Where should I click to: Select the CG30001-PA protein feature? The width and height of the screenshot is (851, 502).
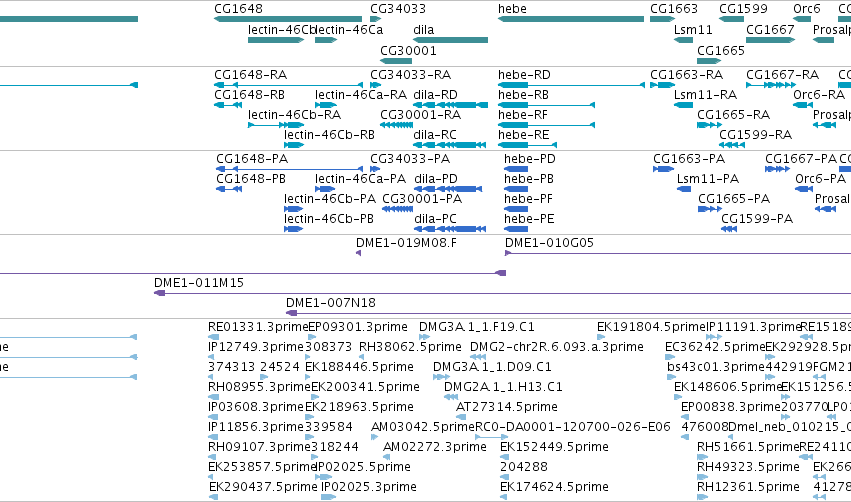pyautogui.click(x=397, y=209)
